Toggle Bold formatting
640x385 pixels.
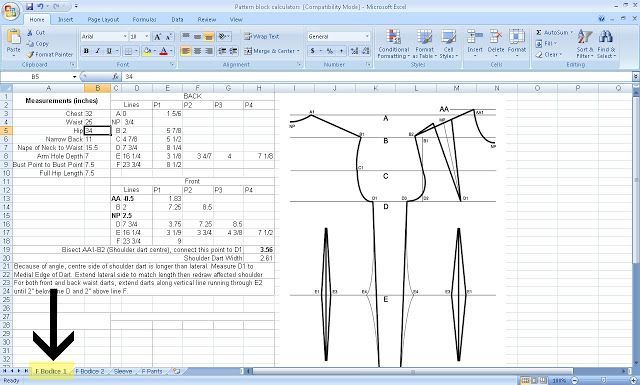tap(86, 51)
